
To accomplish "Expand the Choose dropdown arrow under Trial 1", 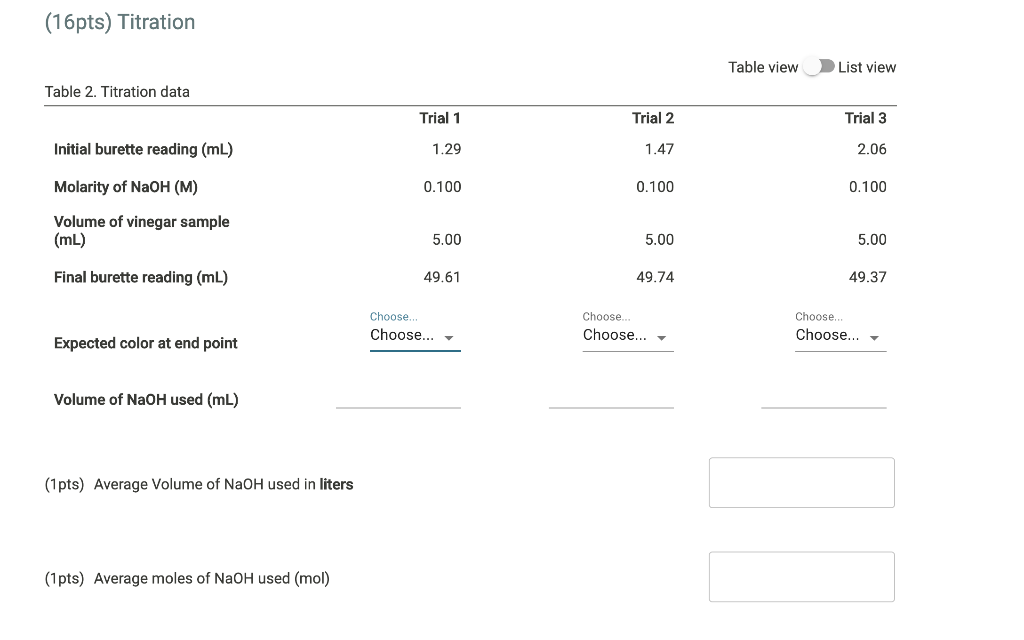I will click(x=449, y=337).
